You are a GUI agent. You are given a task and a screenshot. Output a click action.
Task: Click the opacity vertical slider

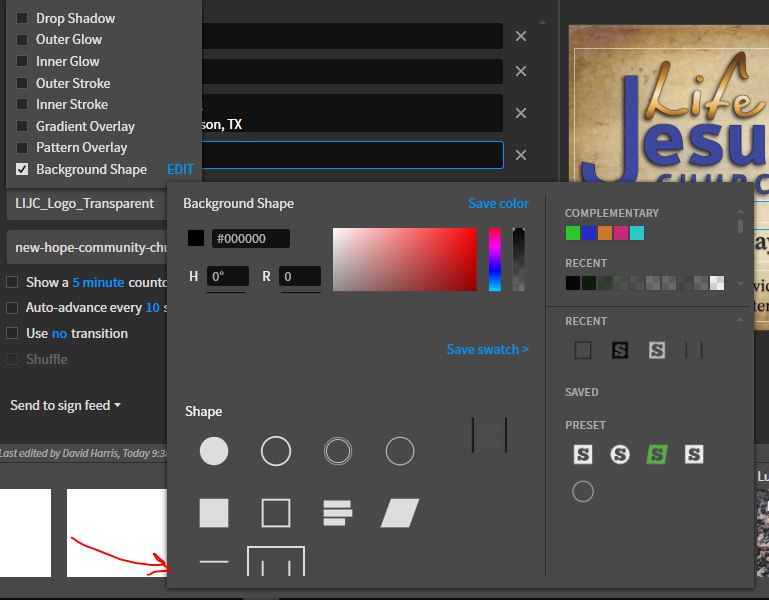point(518,260)
